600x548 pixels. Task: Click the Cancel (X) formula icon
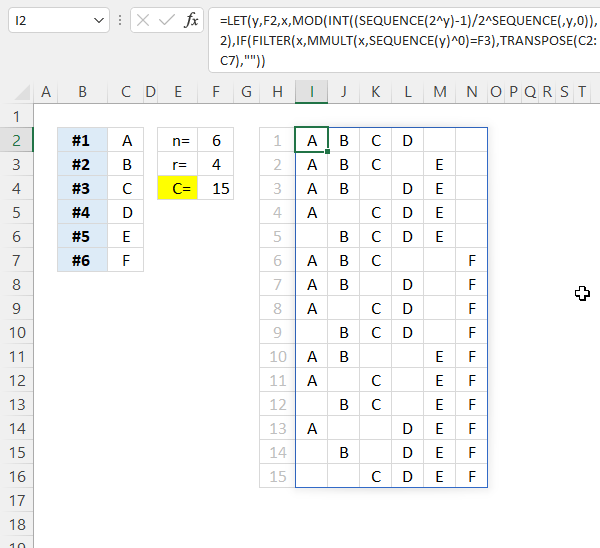click(143, 20)
